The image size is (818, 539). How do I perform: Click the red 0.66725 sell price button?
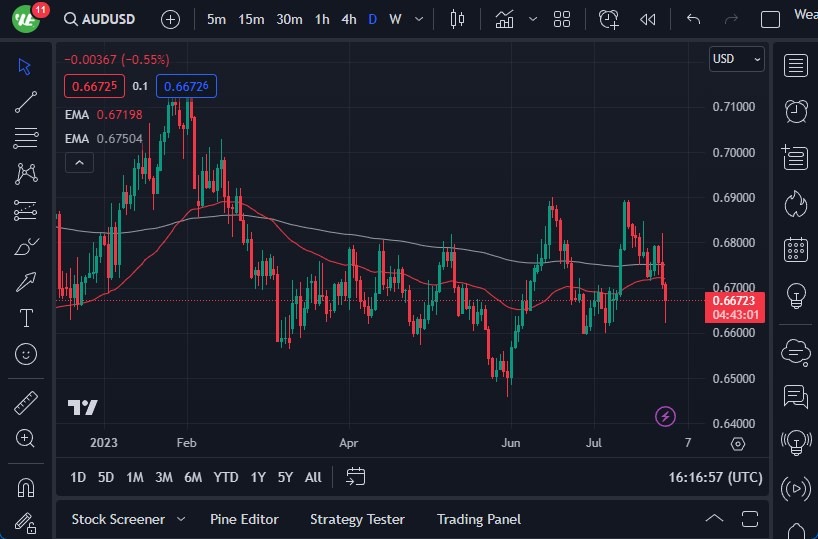coord(94,86)
